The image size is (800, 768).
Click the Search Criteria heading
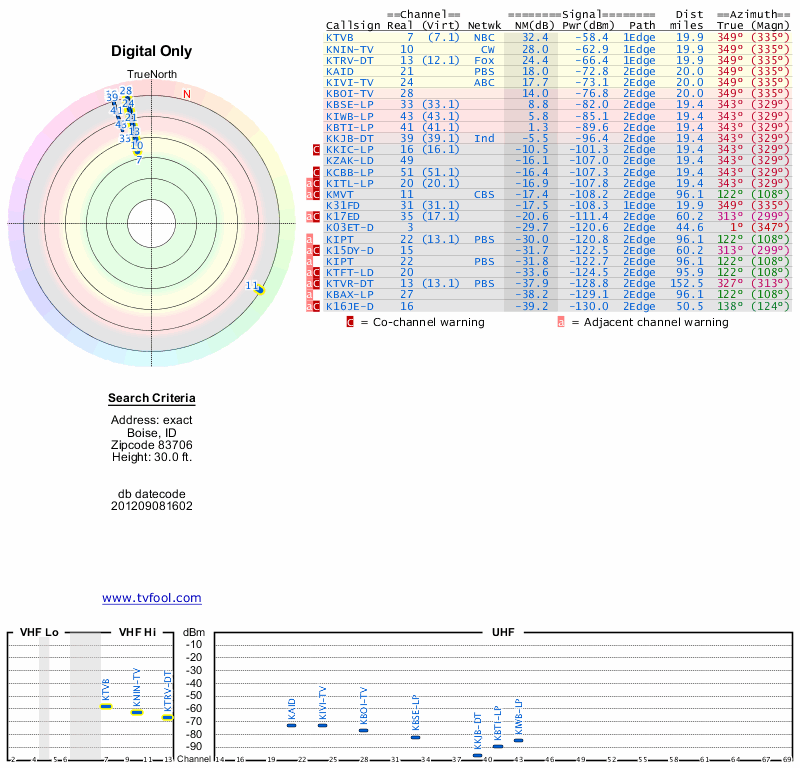[152, 399]
